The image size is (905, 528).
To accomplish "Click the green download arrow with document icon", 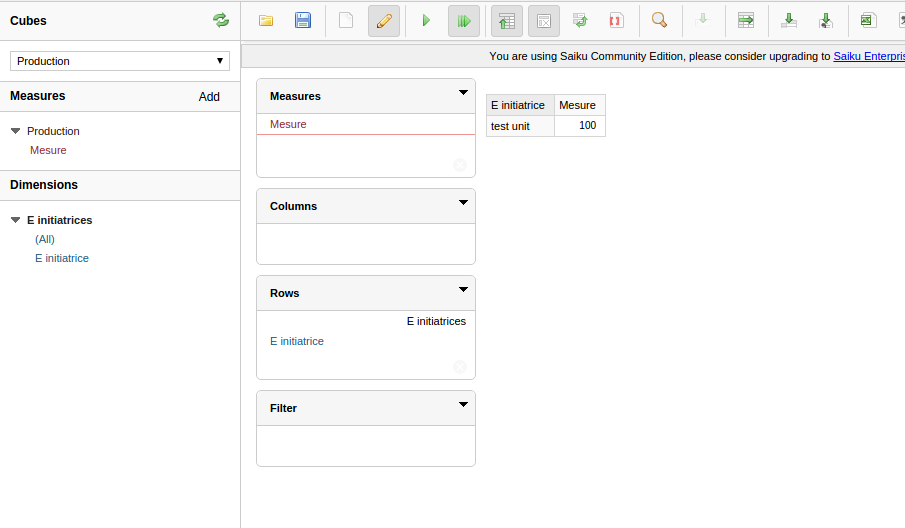I will (825, 21).
